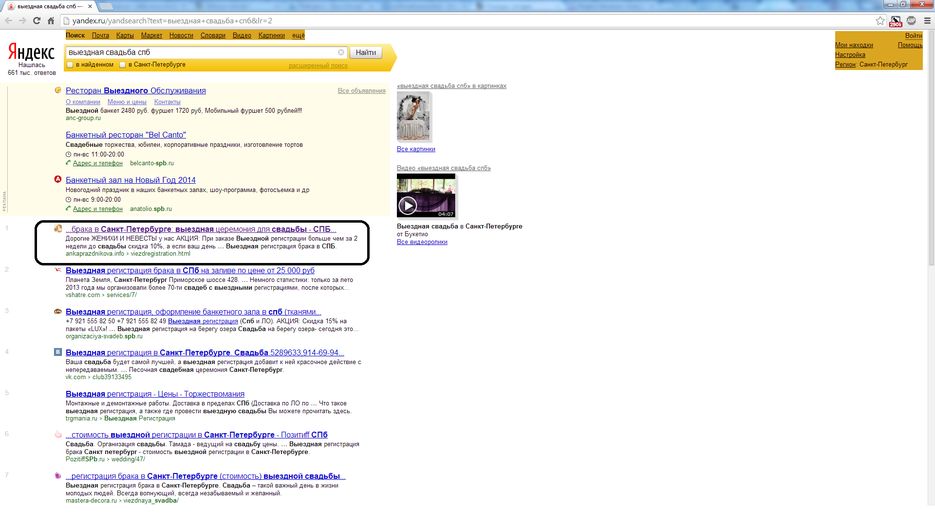Open 'Выездная регистрация - Цены - Торжествомания' result
The image size is (935, 525).
pos(155,394)
